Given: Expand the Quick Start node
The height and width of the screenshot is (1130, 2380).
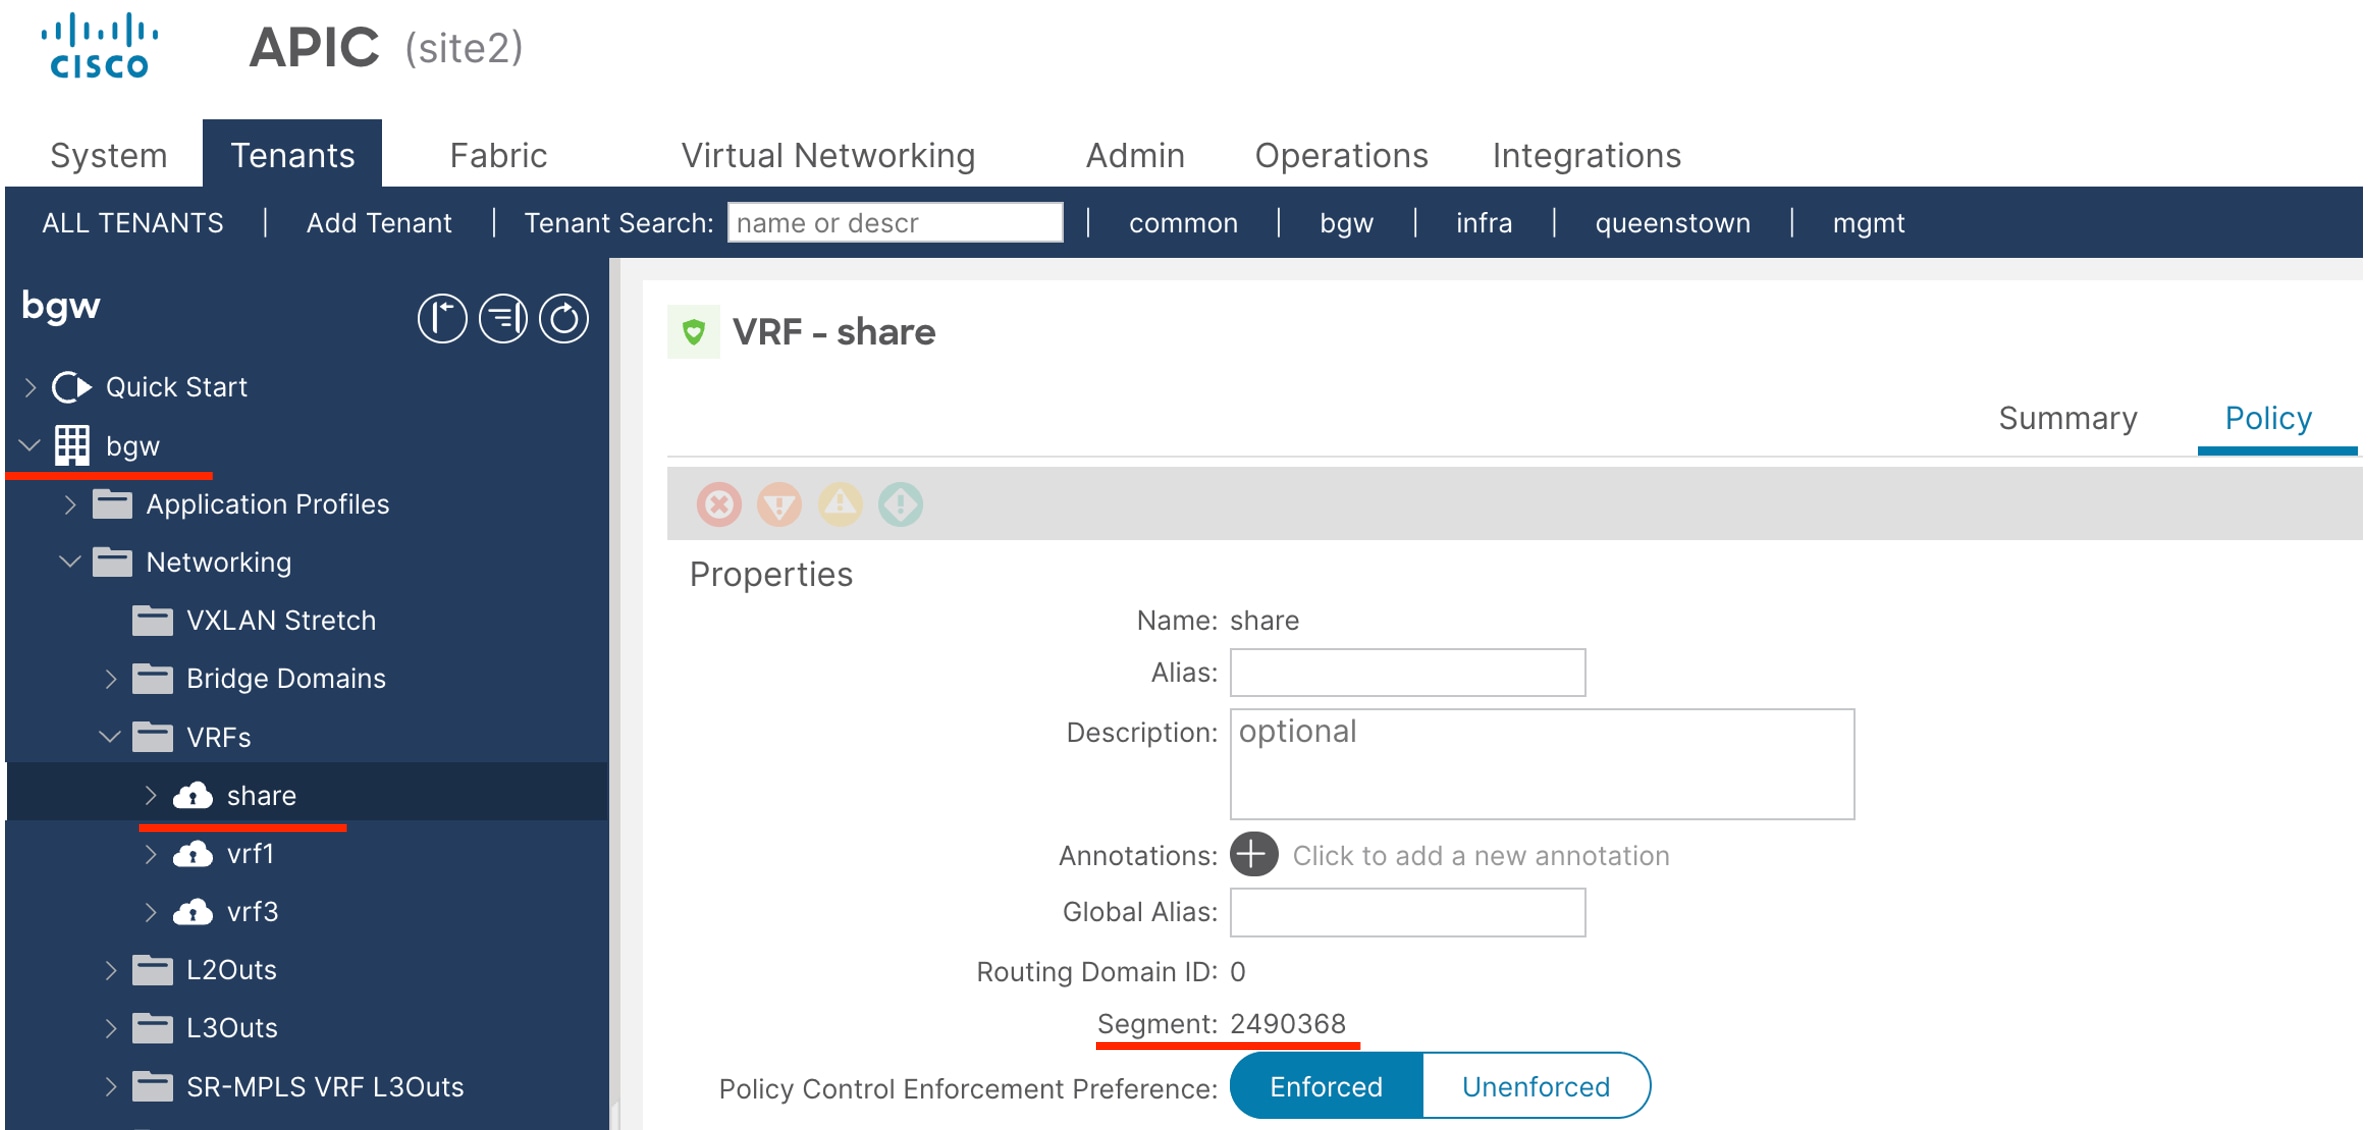Looking at the screenshot, I should click(30, 387).
